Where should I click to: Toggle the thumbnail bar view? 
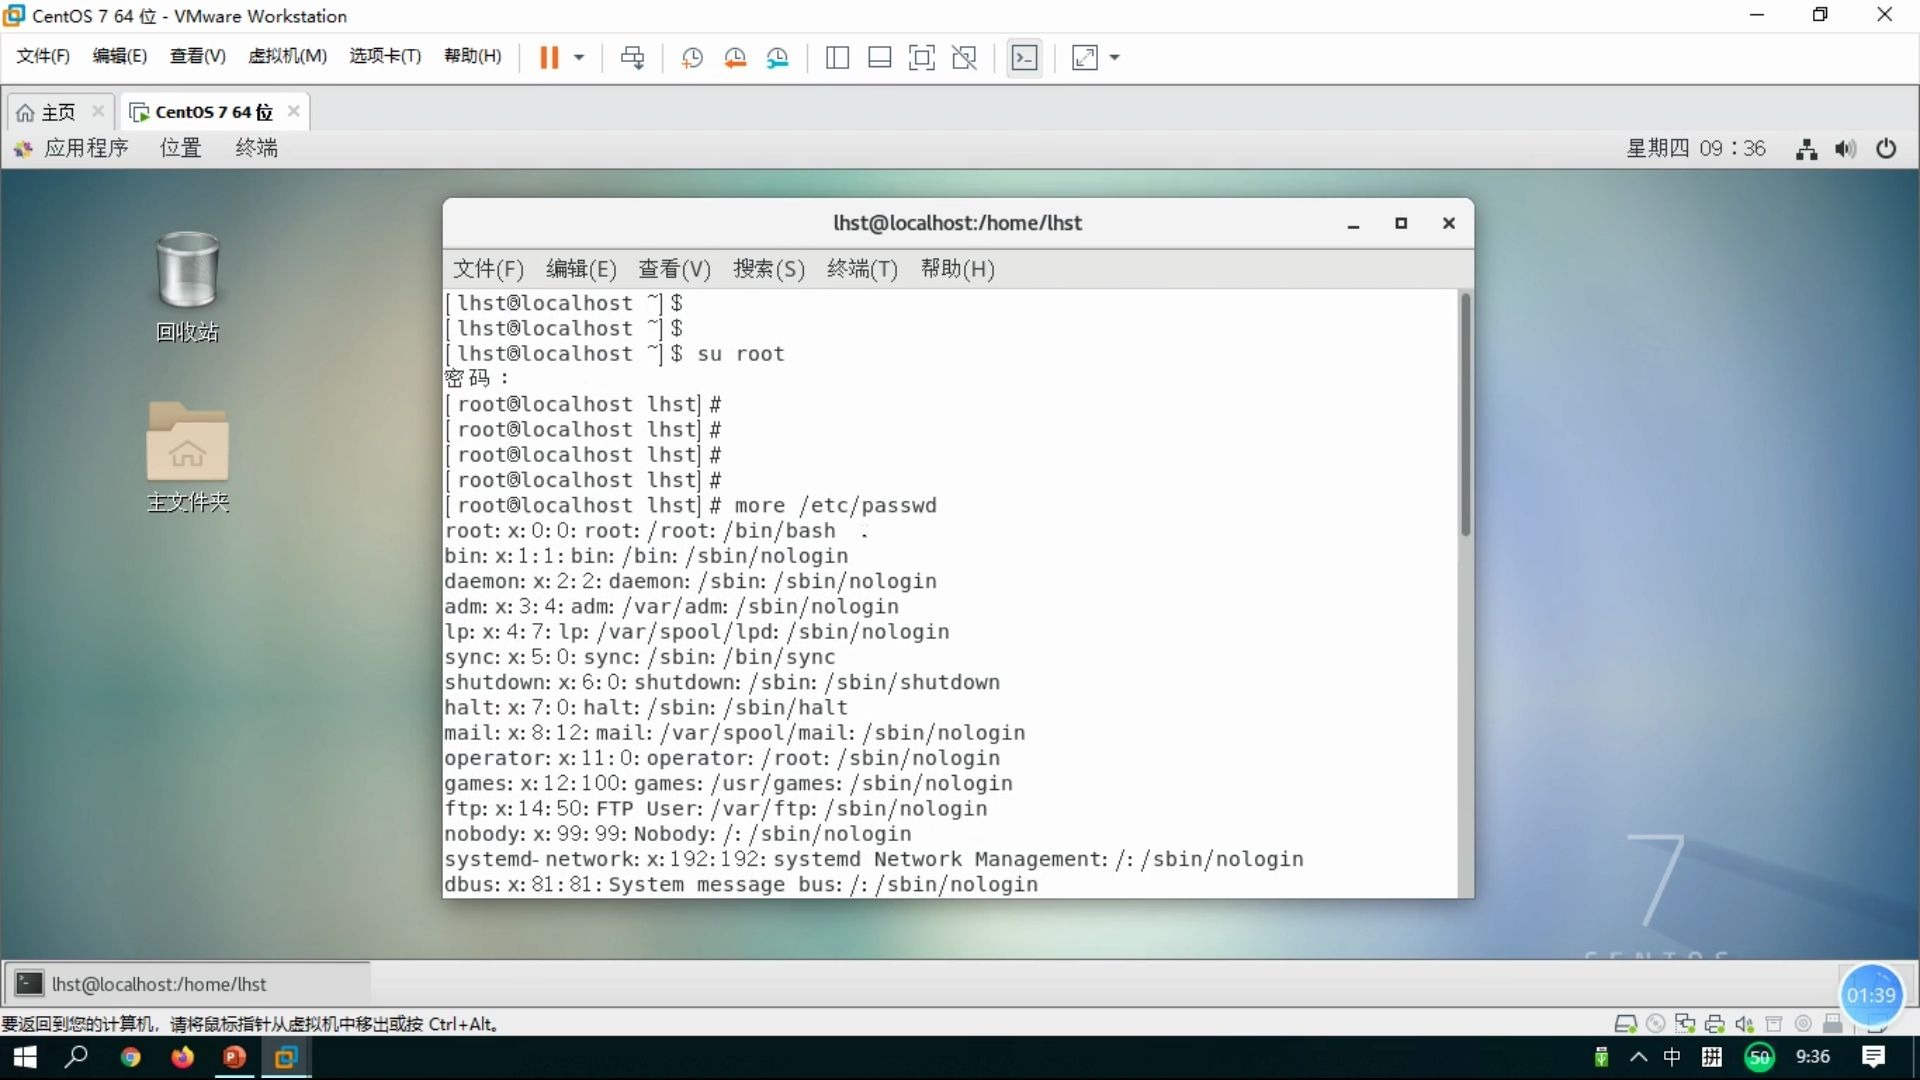880,57
